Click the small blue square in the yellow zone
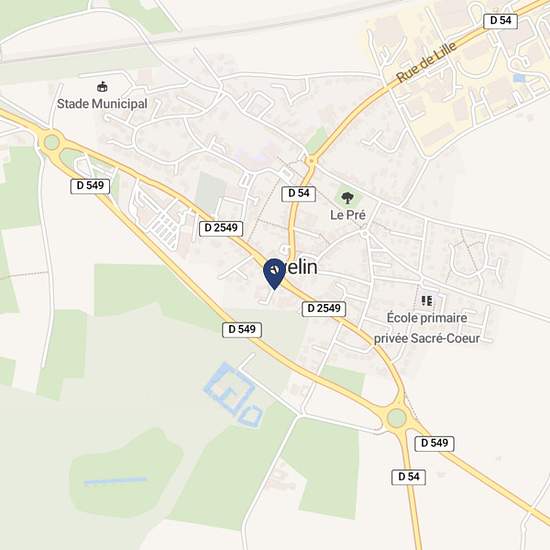The width and height of the screenshot is (550, 550). pos(519,78)
